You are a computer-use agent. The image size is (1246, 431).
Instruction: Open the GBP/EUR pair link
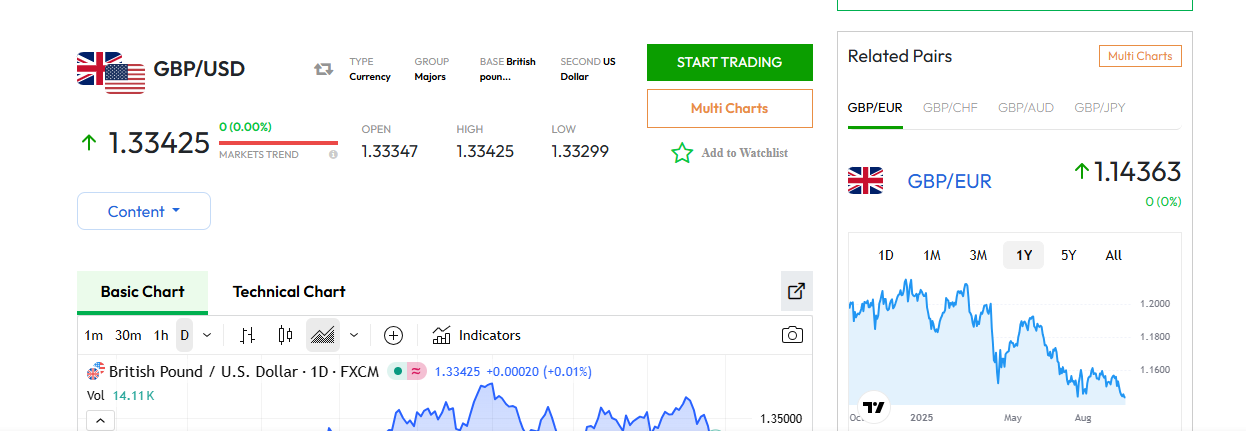pos(949,181)
